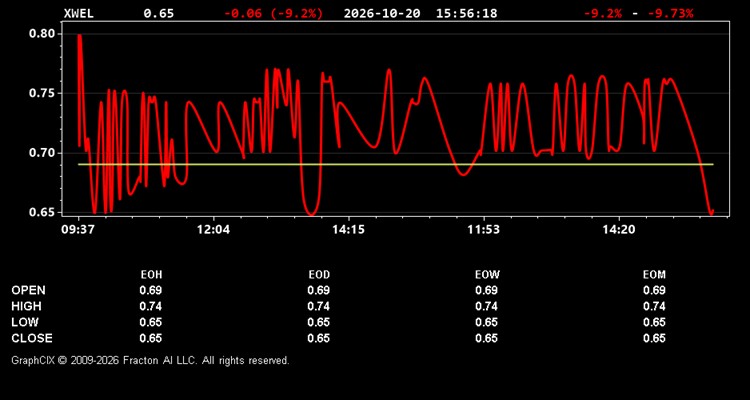Click the -0.06 (-9.2%) change label
Image resolution: width=750 pixels, height=400 pixels.
274,13
